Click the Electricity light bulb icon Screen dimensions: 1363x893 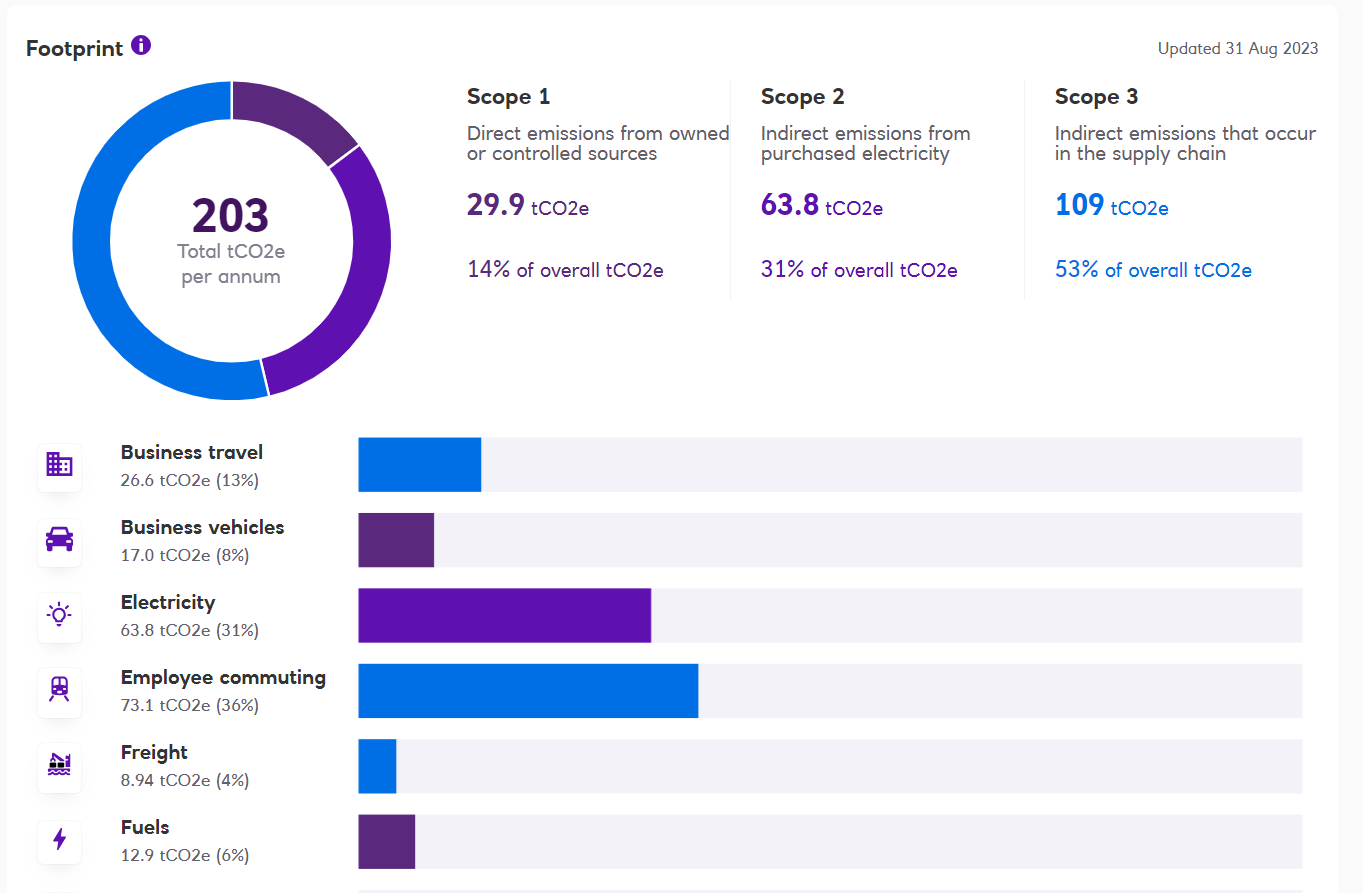[59, 615]
